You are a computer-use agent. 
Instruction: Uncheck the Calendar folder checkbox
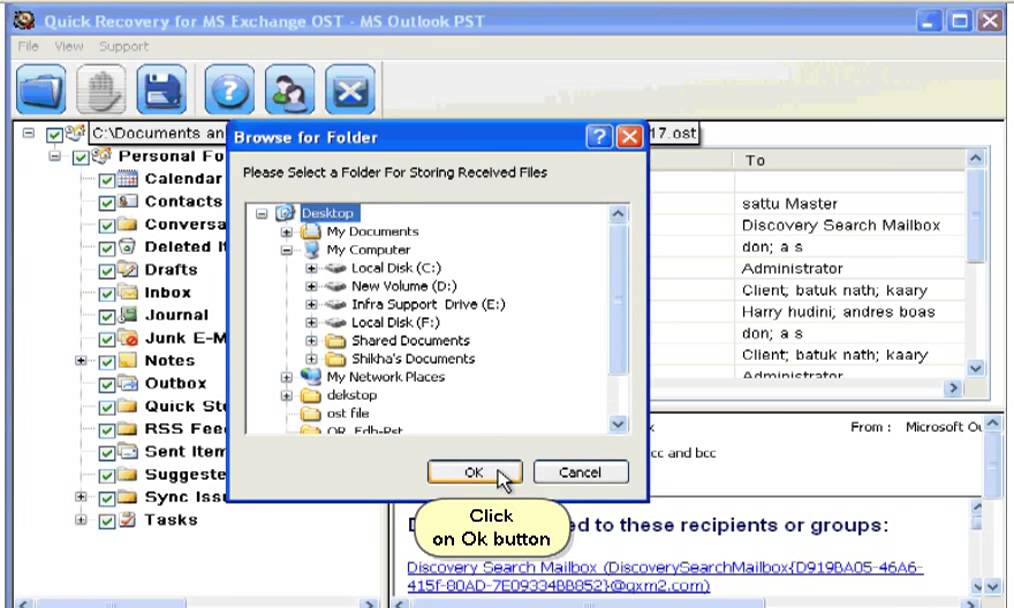107,180
